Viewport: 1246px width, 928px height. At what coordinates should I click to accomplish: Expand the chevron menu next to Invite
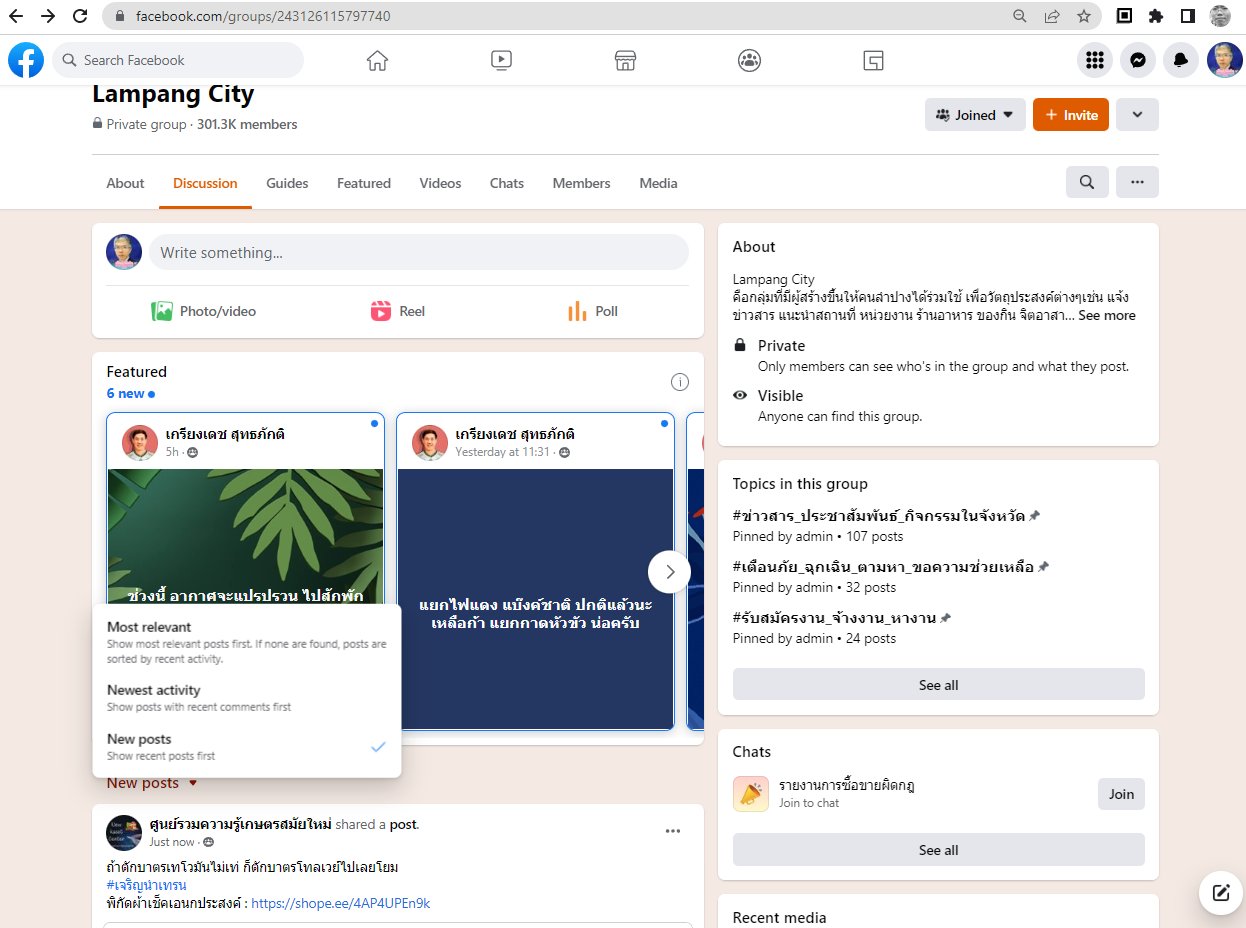click(1137, 115)
